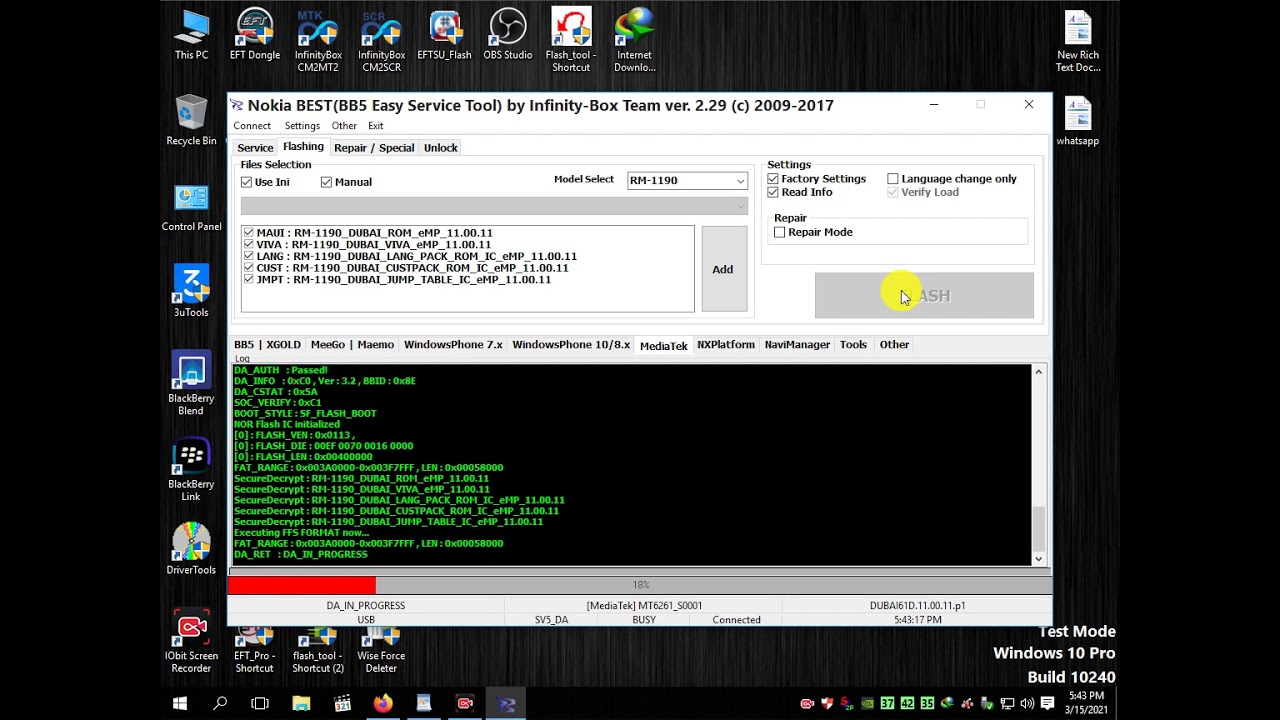Open the Other menu
This screenshot has width=1280, height=720.
point(344,126)
